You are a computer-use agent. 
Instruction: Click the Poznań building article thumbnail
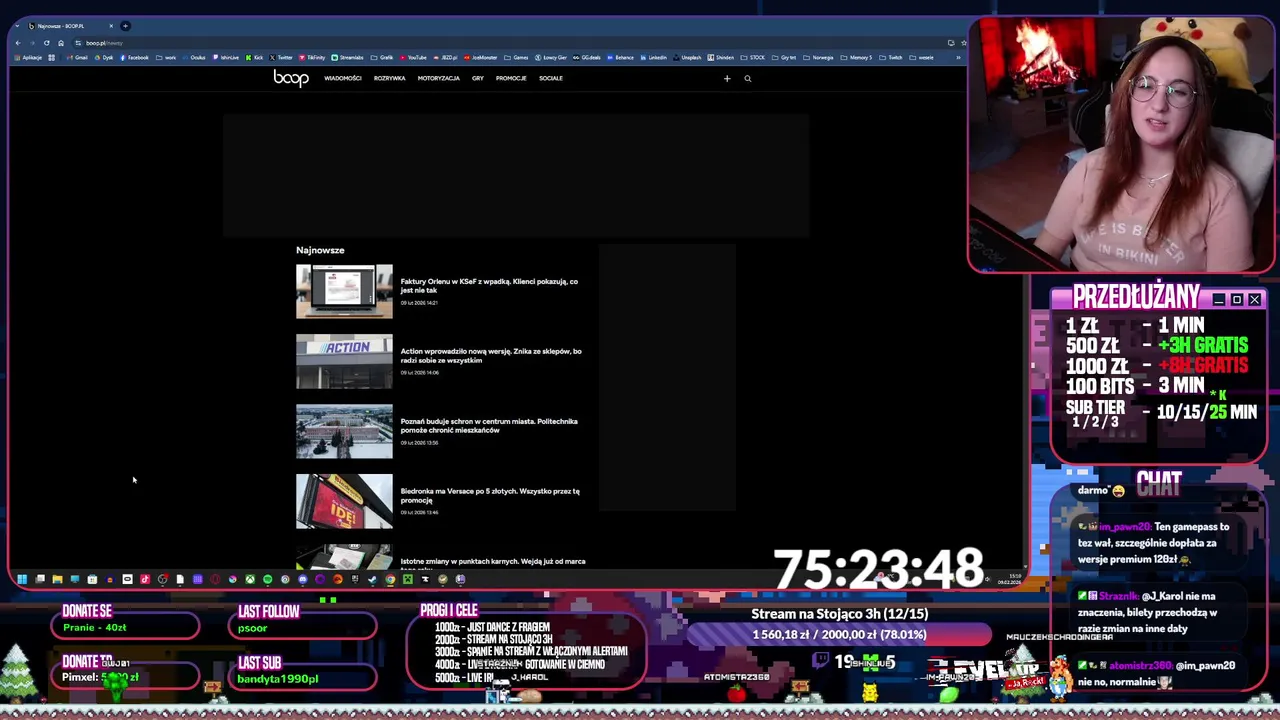tap(344, 431)
